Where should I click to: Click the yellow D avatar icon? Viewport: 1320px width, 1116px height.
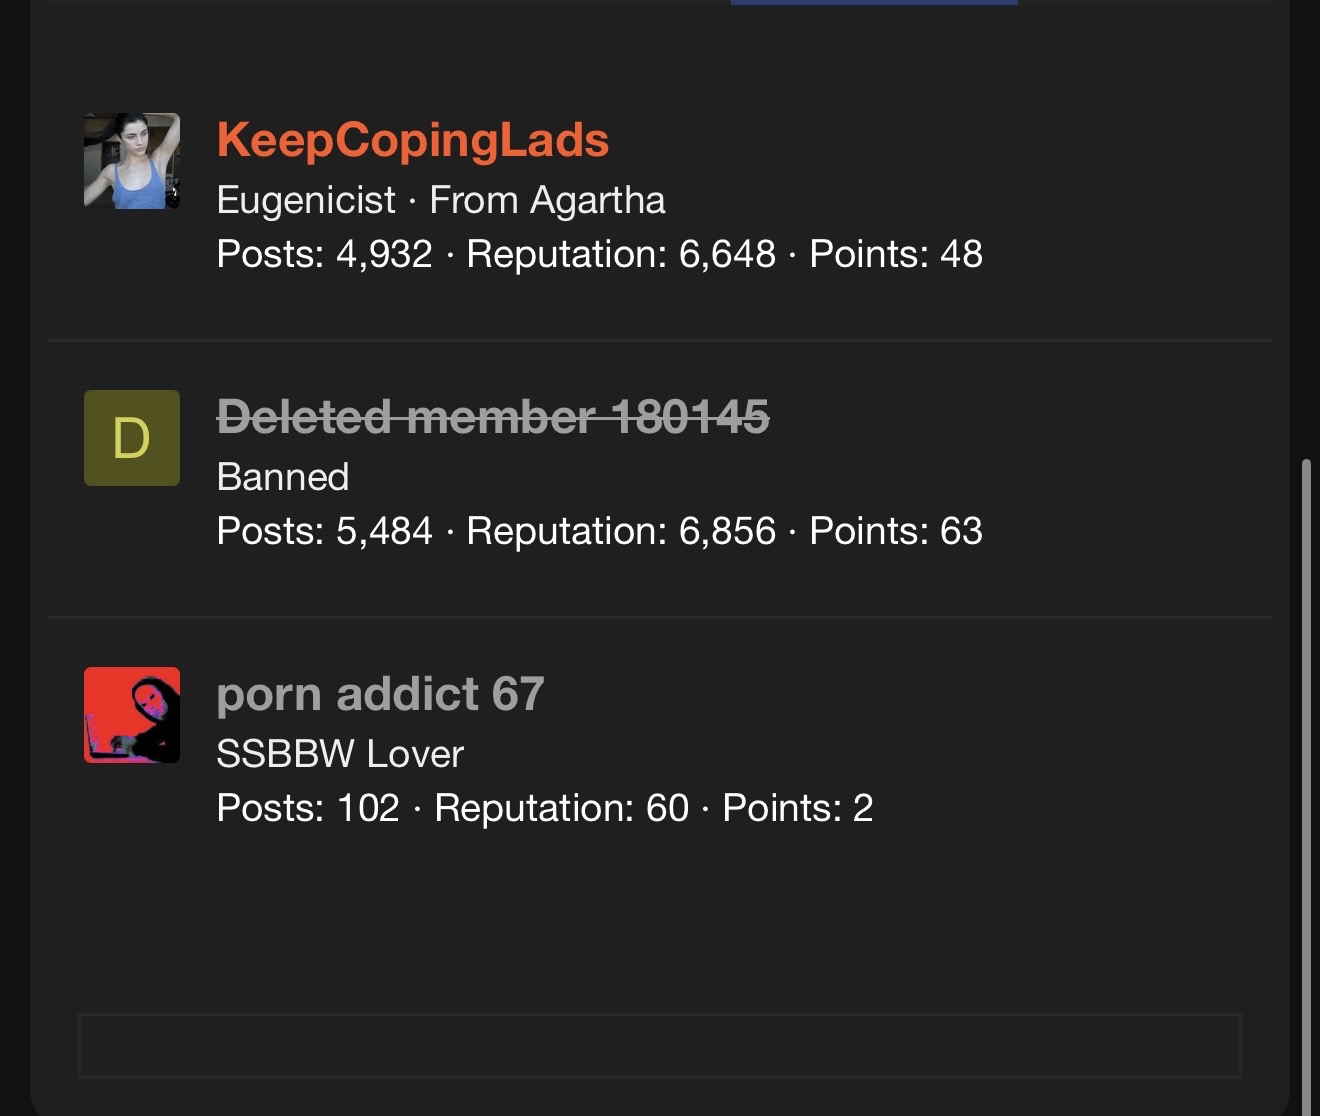click(132, 438)
